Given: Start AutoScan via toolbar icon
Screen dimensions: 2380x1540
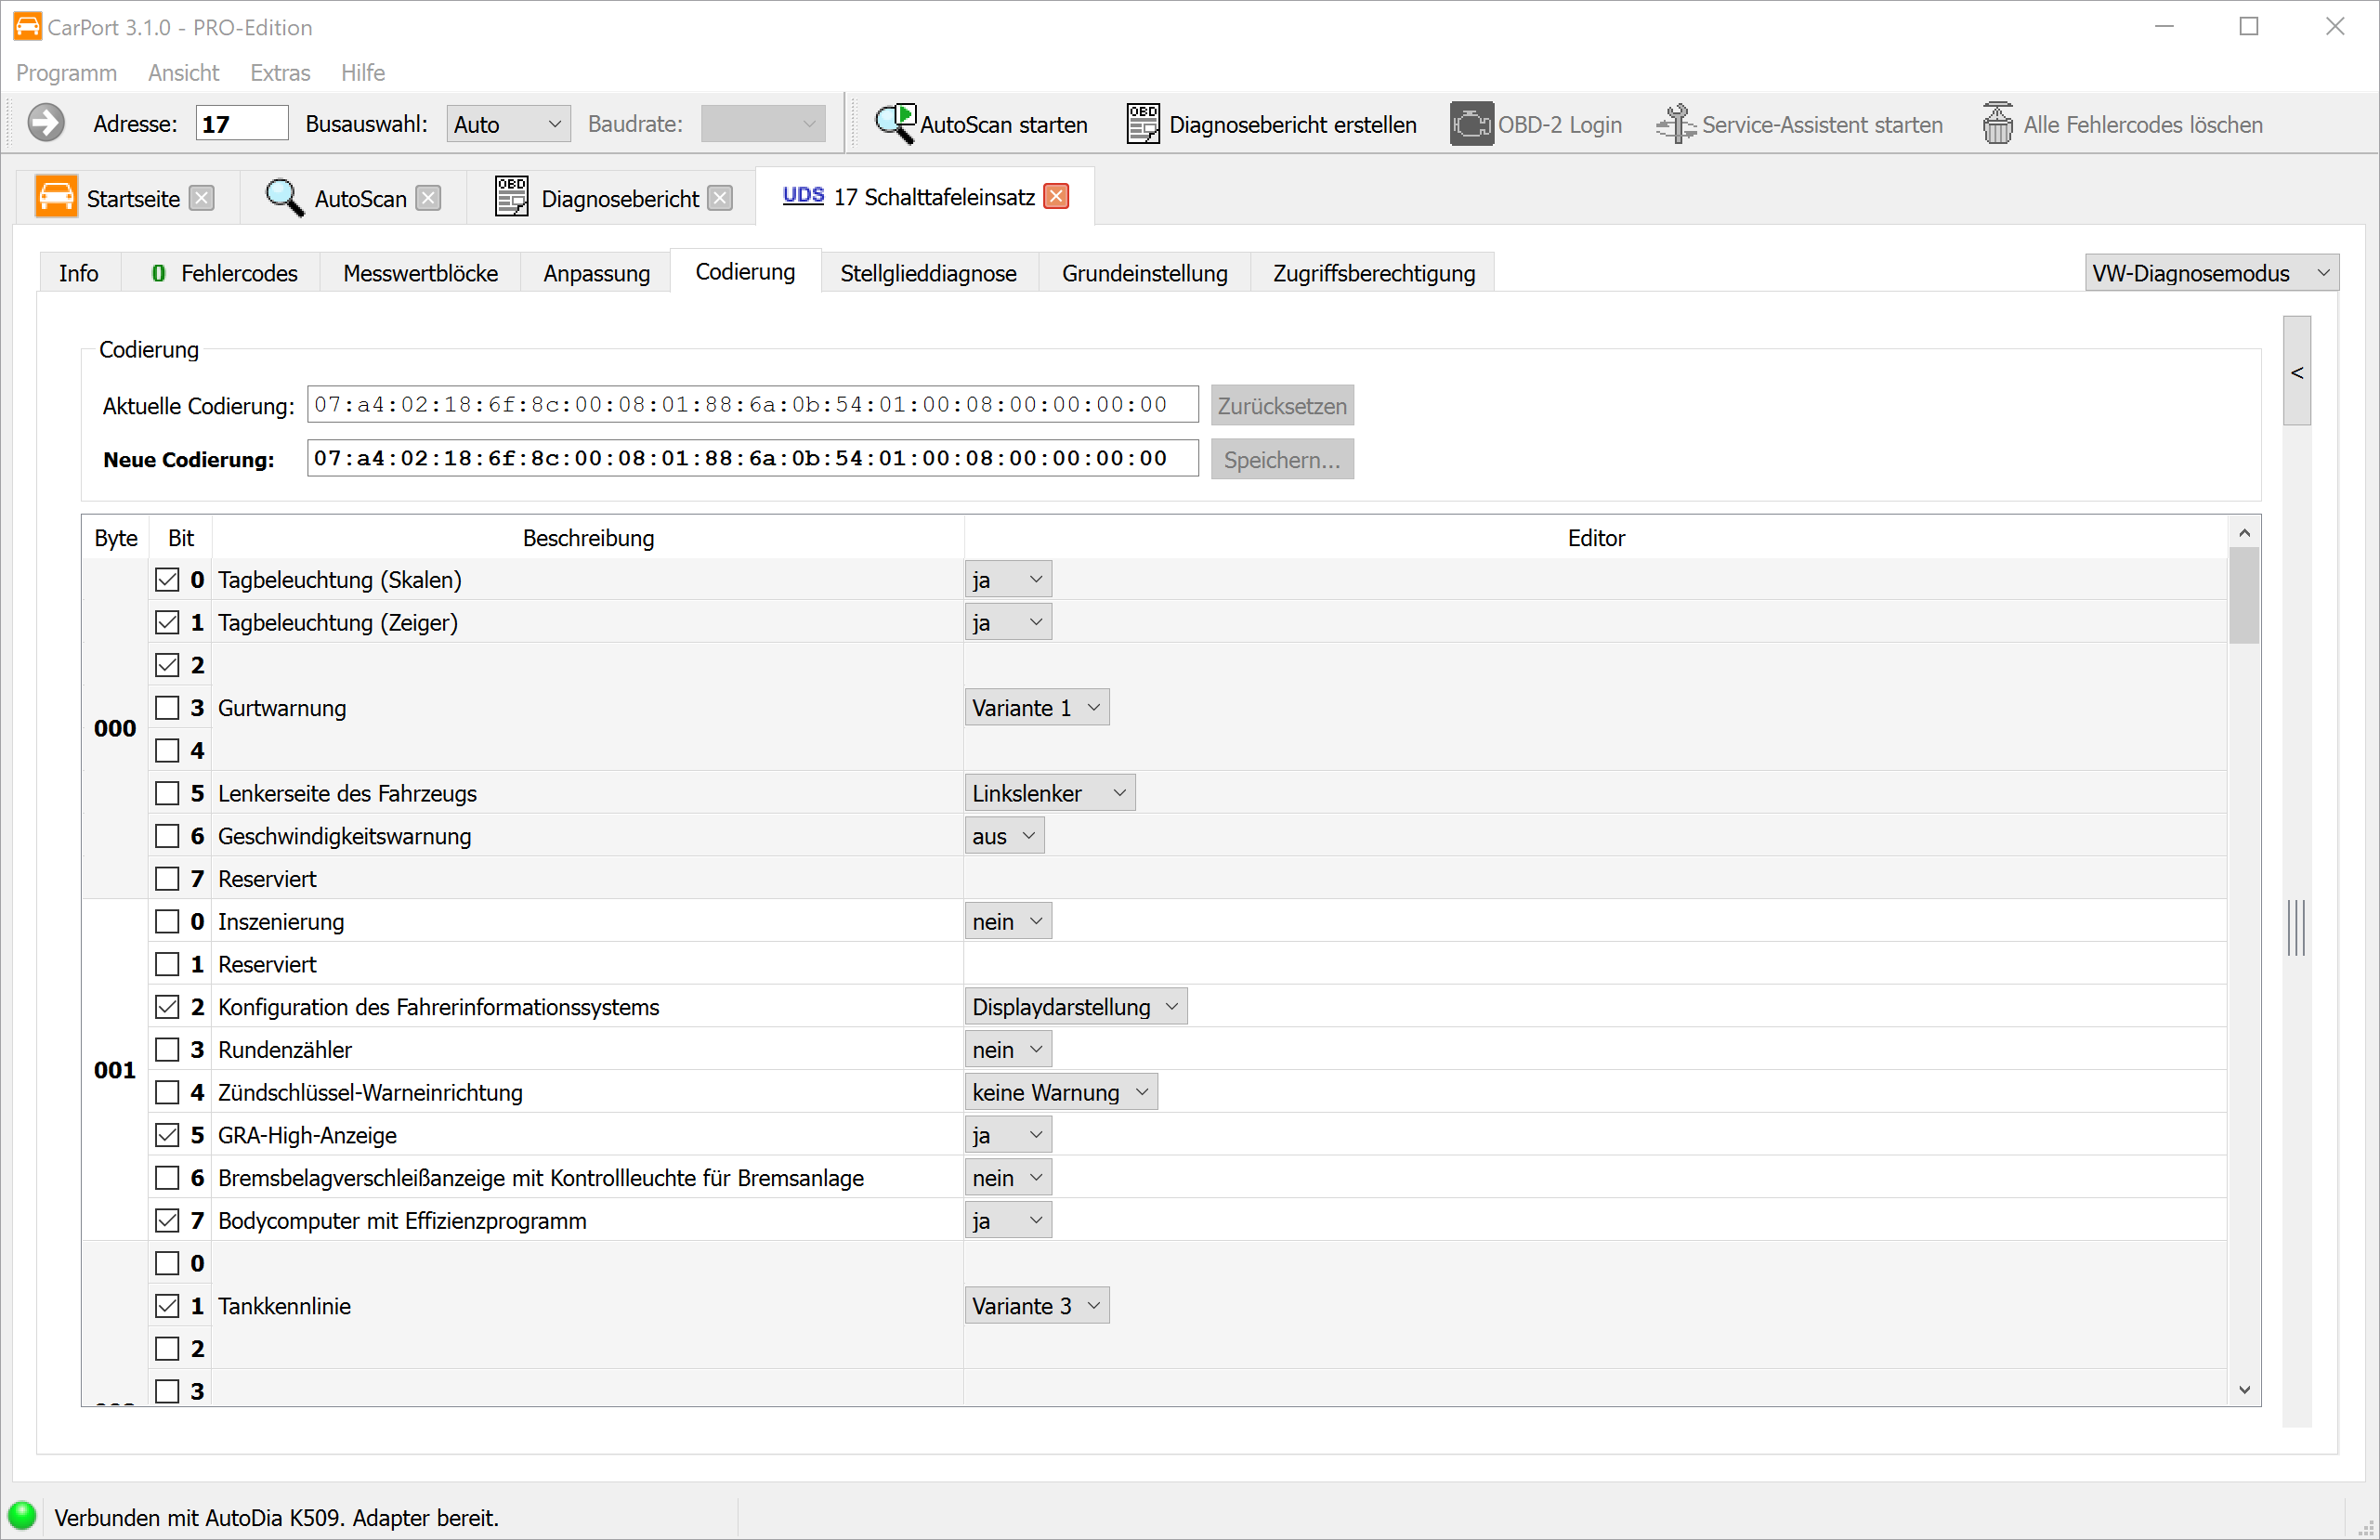Looking at the screenshot, I should [x=895, y=124].
